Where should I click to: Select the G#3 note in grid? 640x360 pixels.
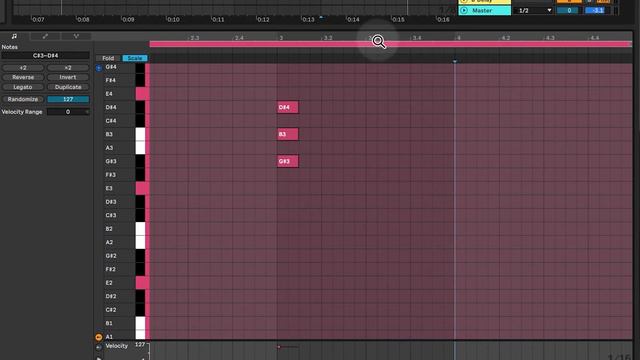coord(288,161)
